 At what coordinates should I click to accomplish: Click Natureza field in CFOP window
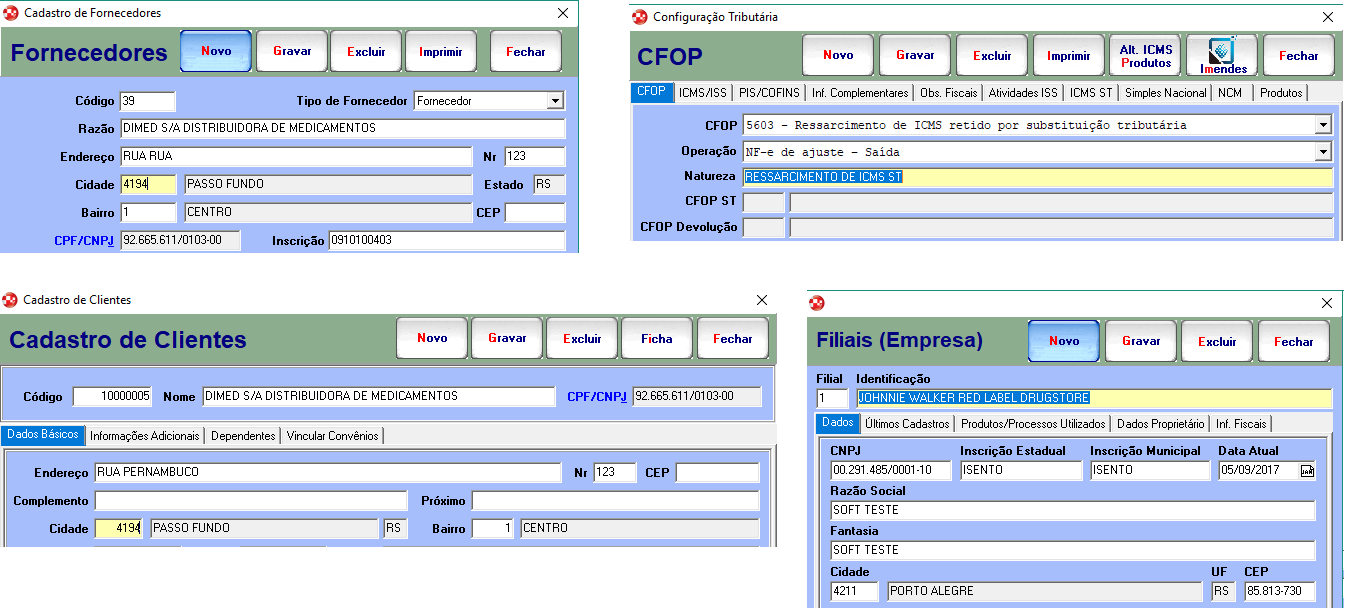pyautogui.click(x=1038, y=177)
